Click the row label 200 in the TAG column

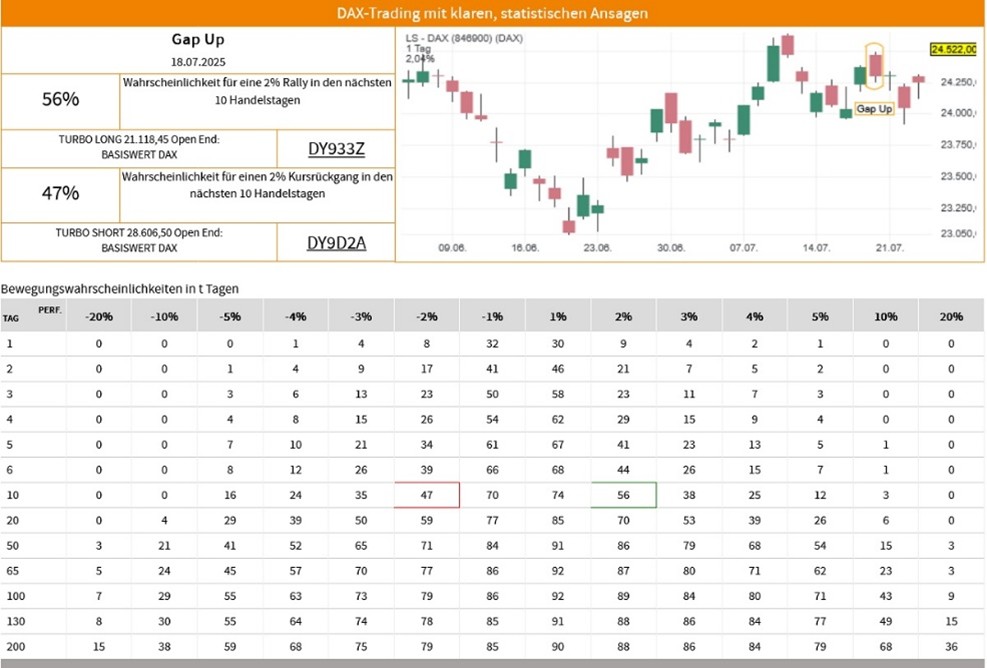(16, 647)
